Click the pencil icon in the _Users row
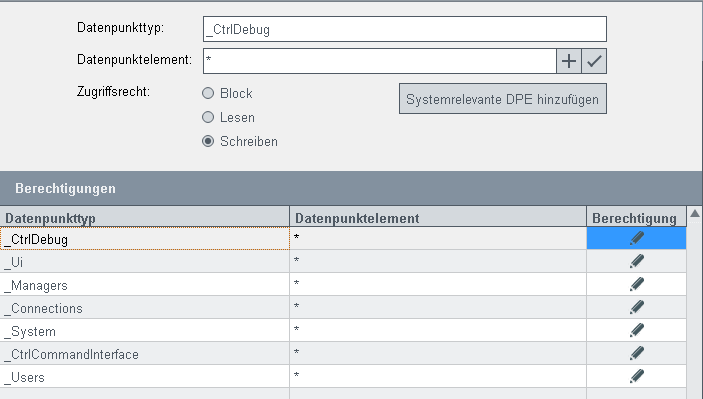This screenshot has width=703, height=399. (636, 376)
